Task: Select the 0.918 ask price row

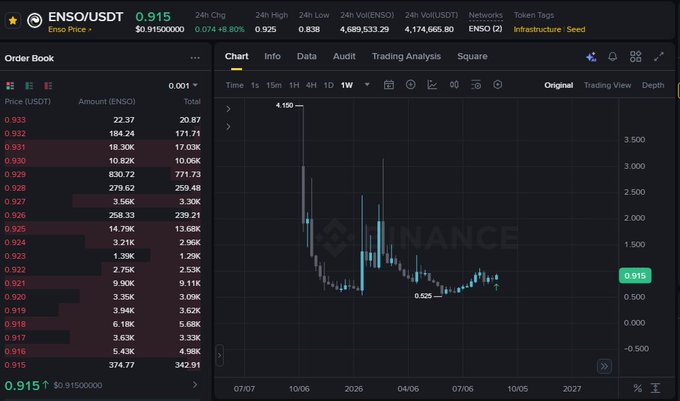Action: [102, 324]
